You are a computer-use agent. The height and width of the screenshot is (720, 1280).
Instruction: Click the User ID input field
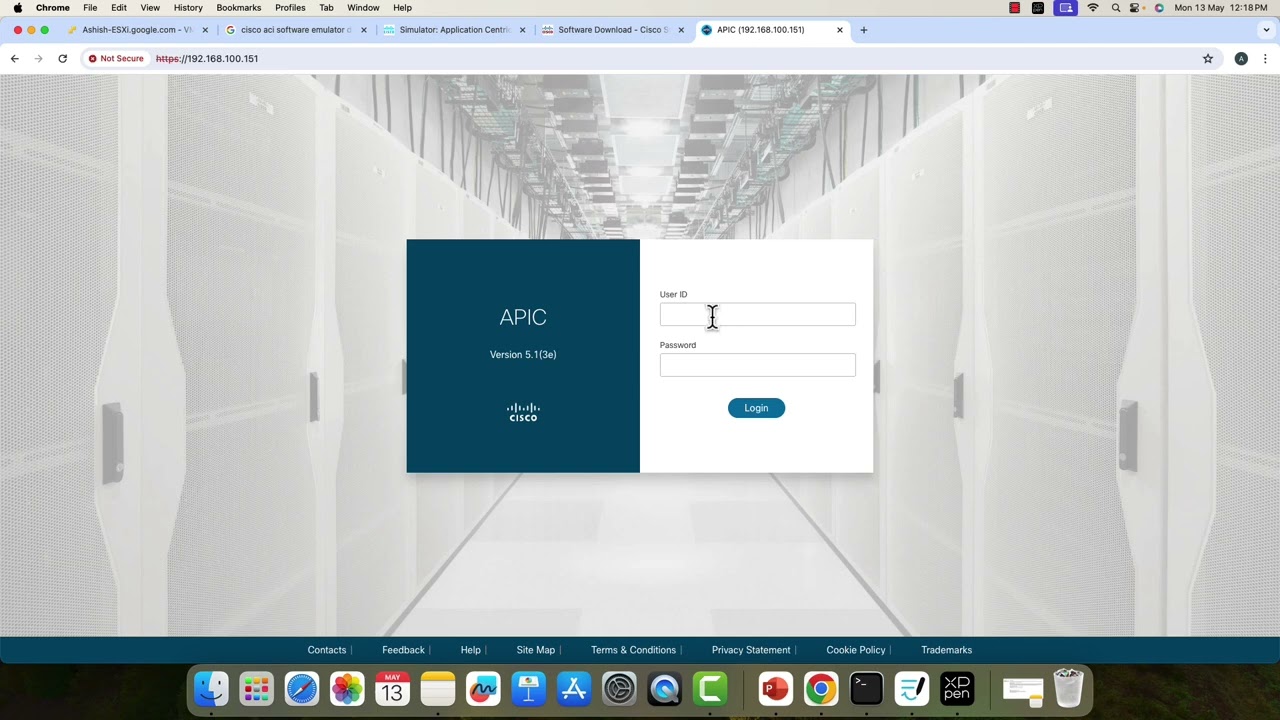(757, 314)
